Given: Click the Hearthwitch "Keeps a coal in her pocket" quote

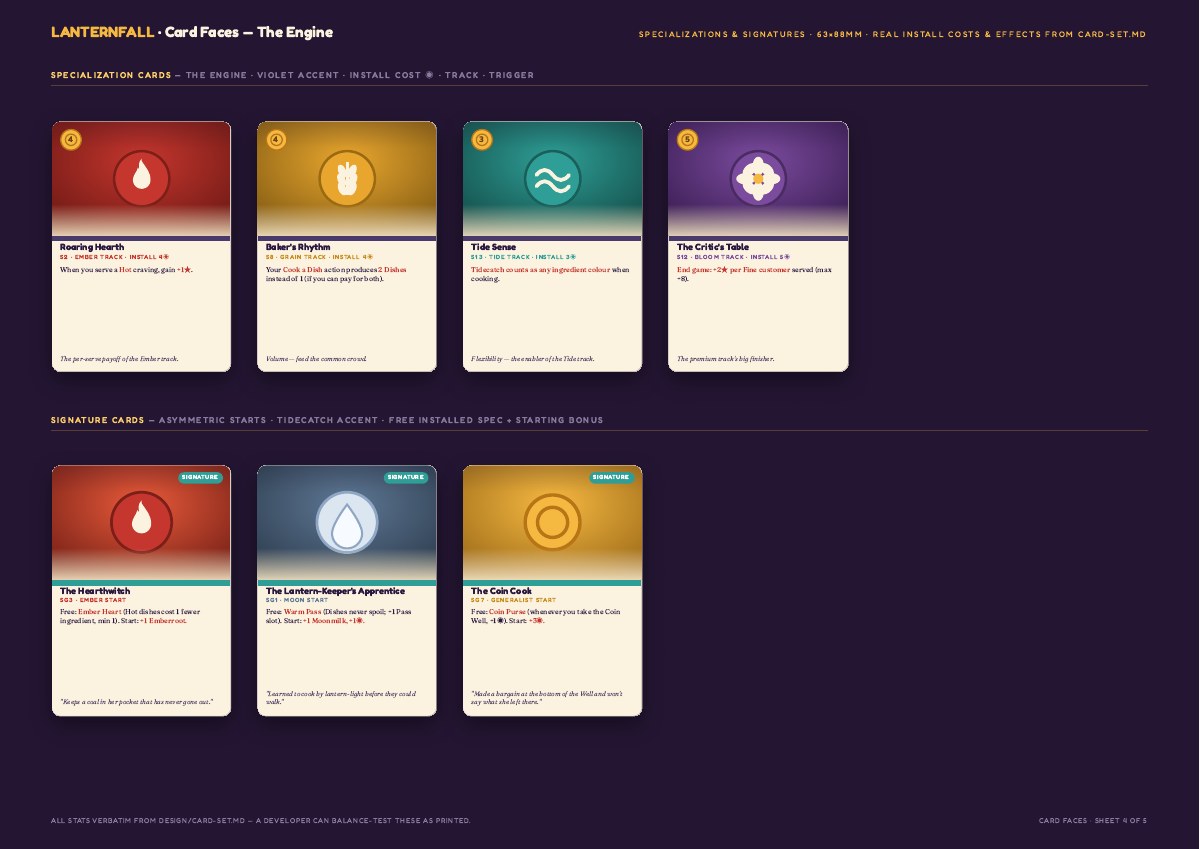Looking at the screenshot, I should tap(136, 702).
